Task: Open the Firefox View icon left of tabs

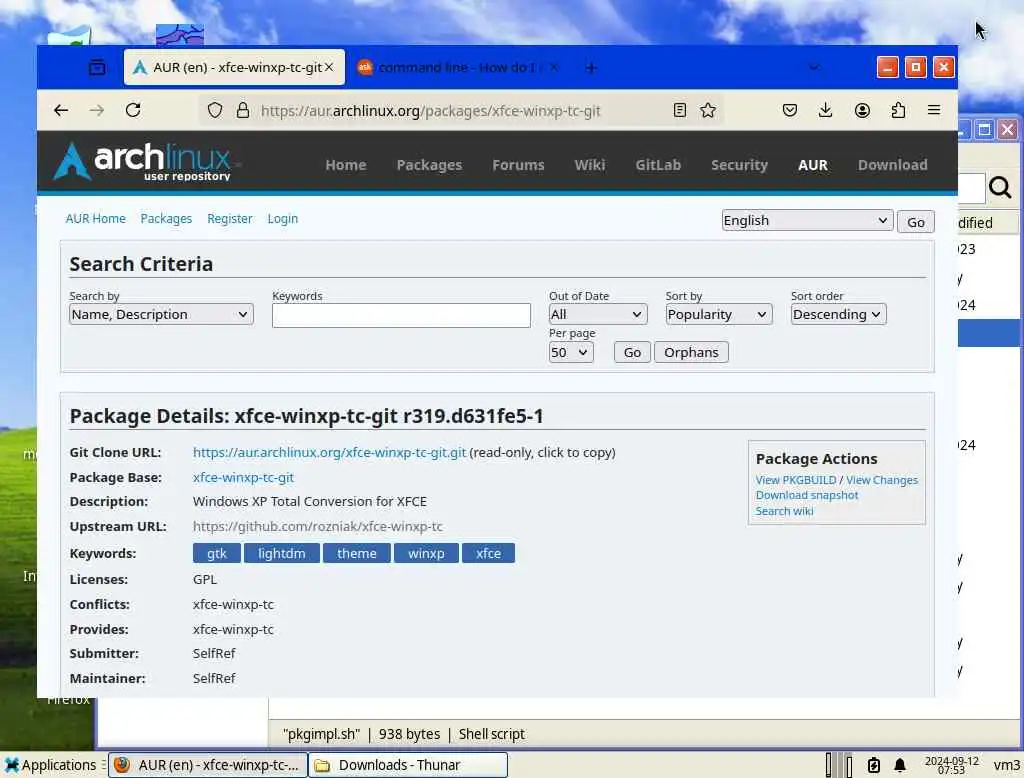Action: pyautogui.click(x=97, y=67)
